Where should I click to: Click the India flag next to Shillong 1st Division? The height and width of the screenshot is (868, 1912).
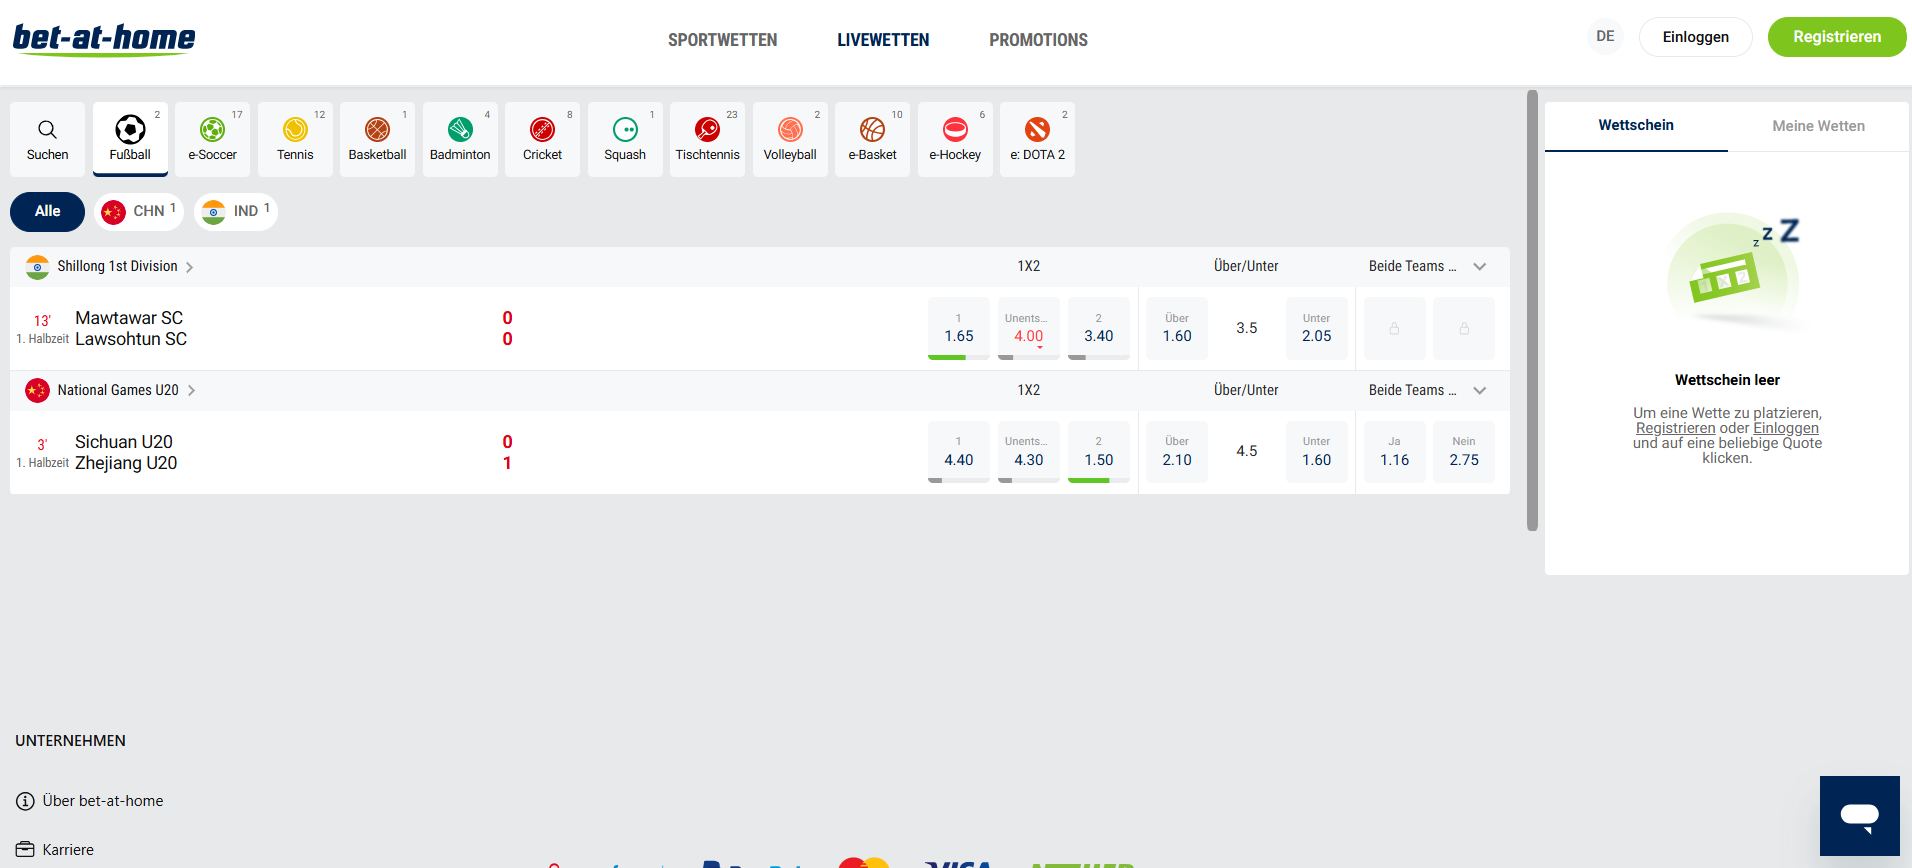click(37, 267)
